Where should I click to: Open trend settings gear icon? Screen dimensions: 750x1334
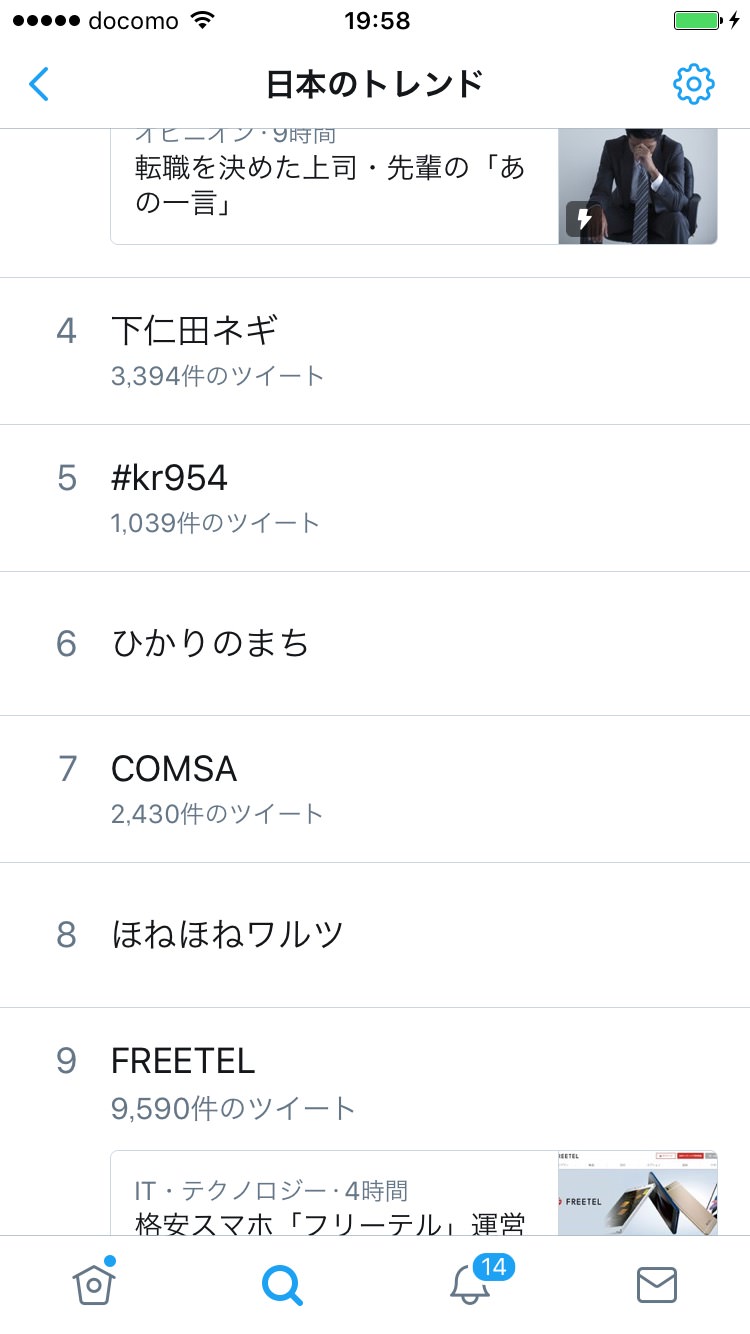693,84
